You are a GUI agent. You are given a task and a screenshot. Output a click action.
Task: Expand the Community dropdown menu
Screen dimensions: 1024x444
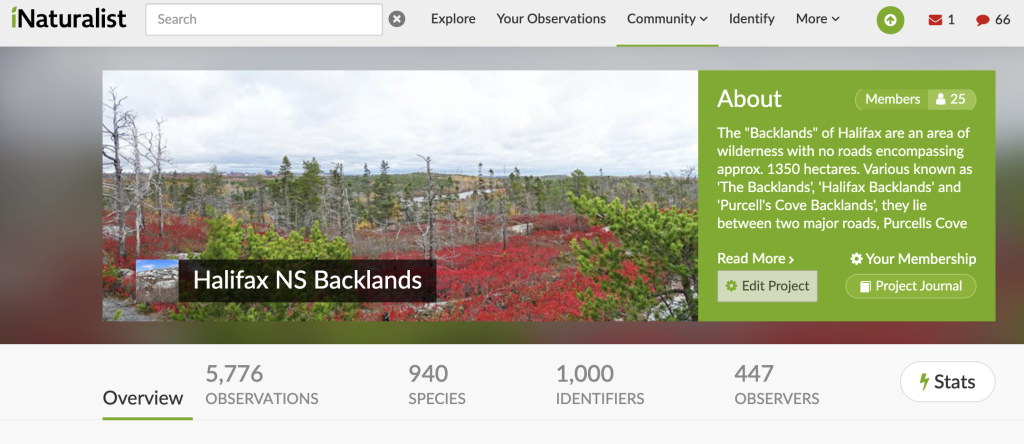[x=667, y=19]
